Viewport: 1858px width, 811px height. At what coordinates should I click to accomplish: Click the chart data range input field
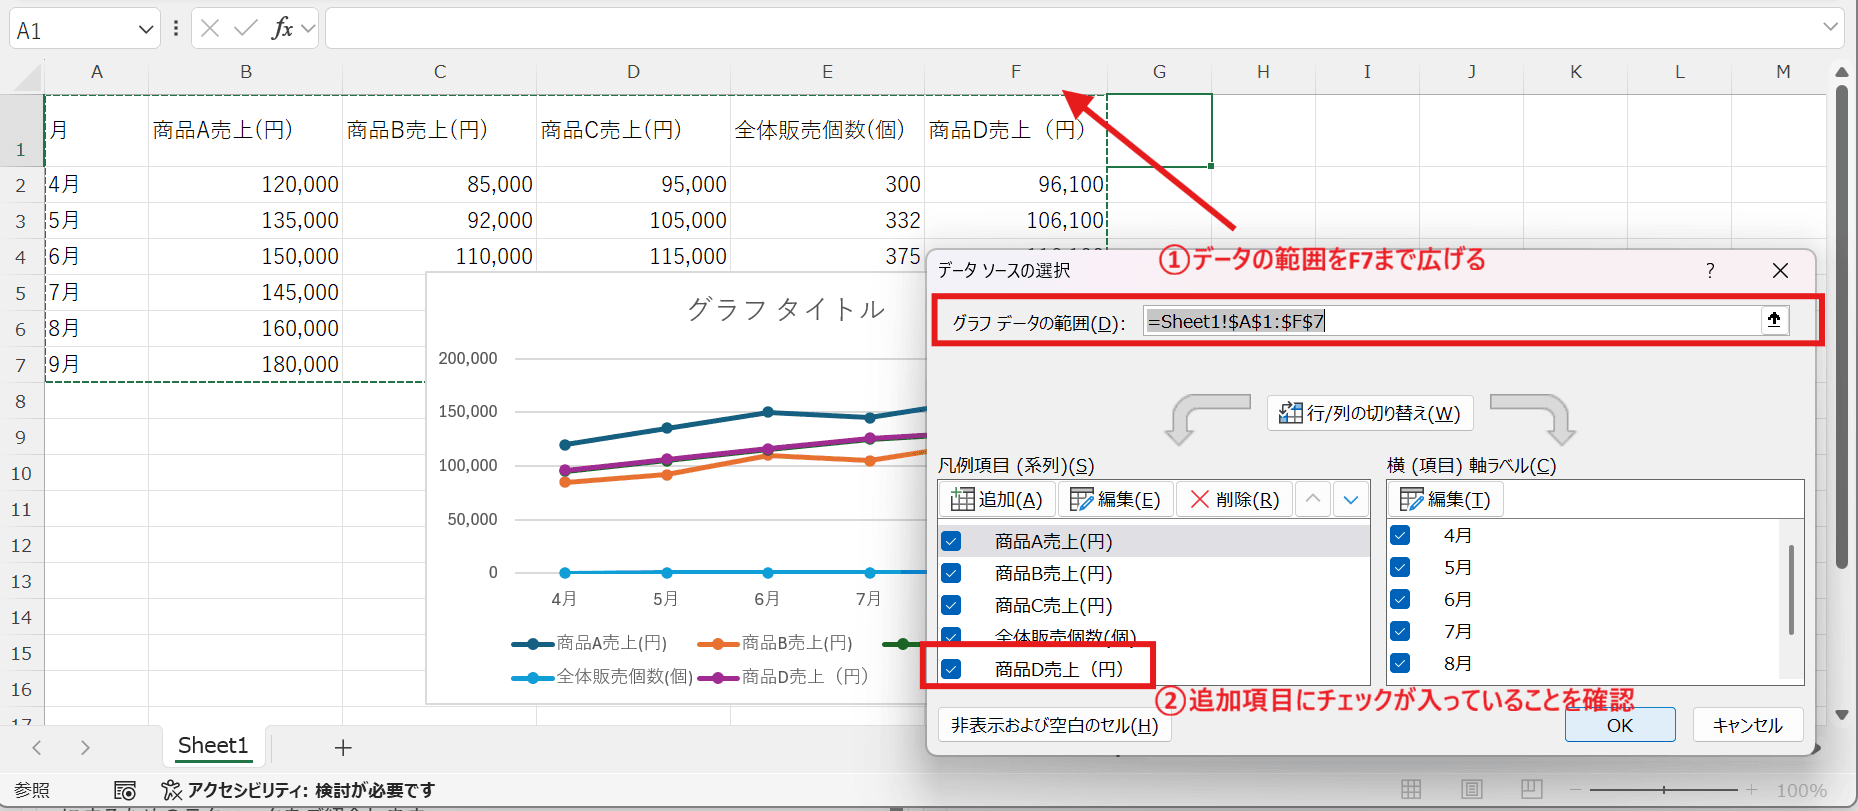1450,321
